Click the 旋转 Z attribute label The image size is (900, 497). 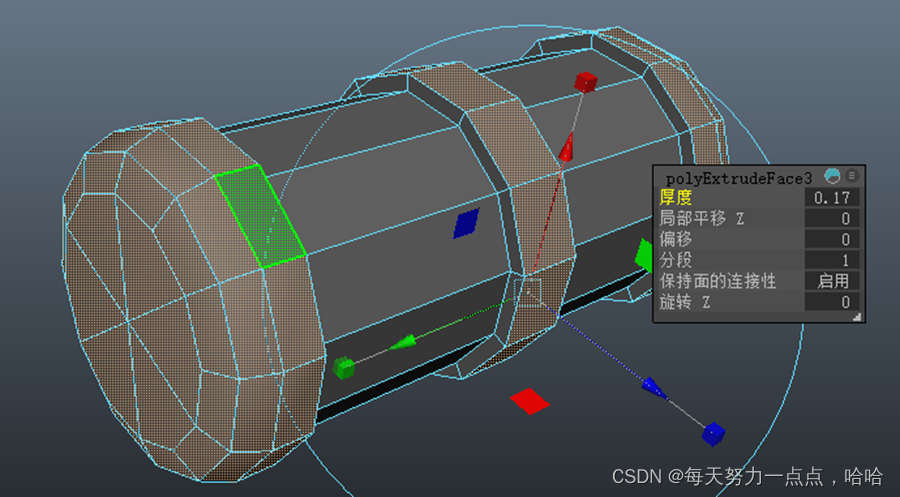(x=685, y=301)
